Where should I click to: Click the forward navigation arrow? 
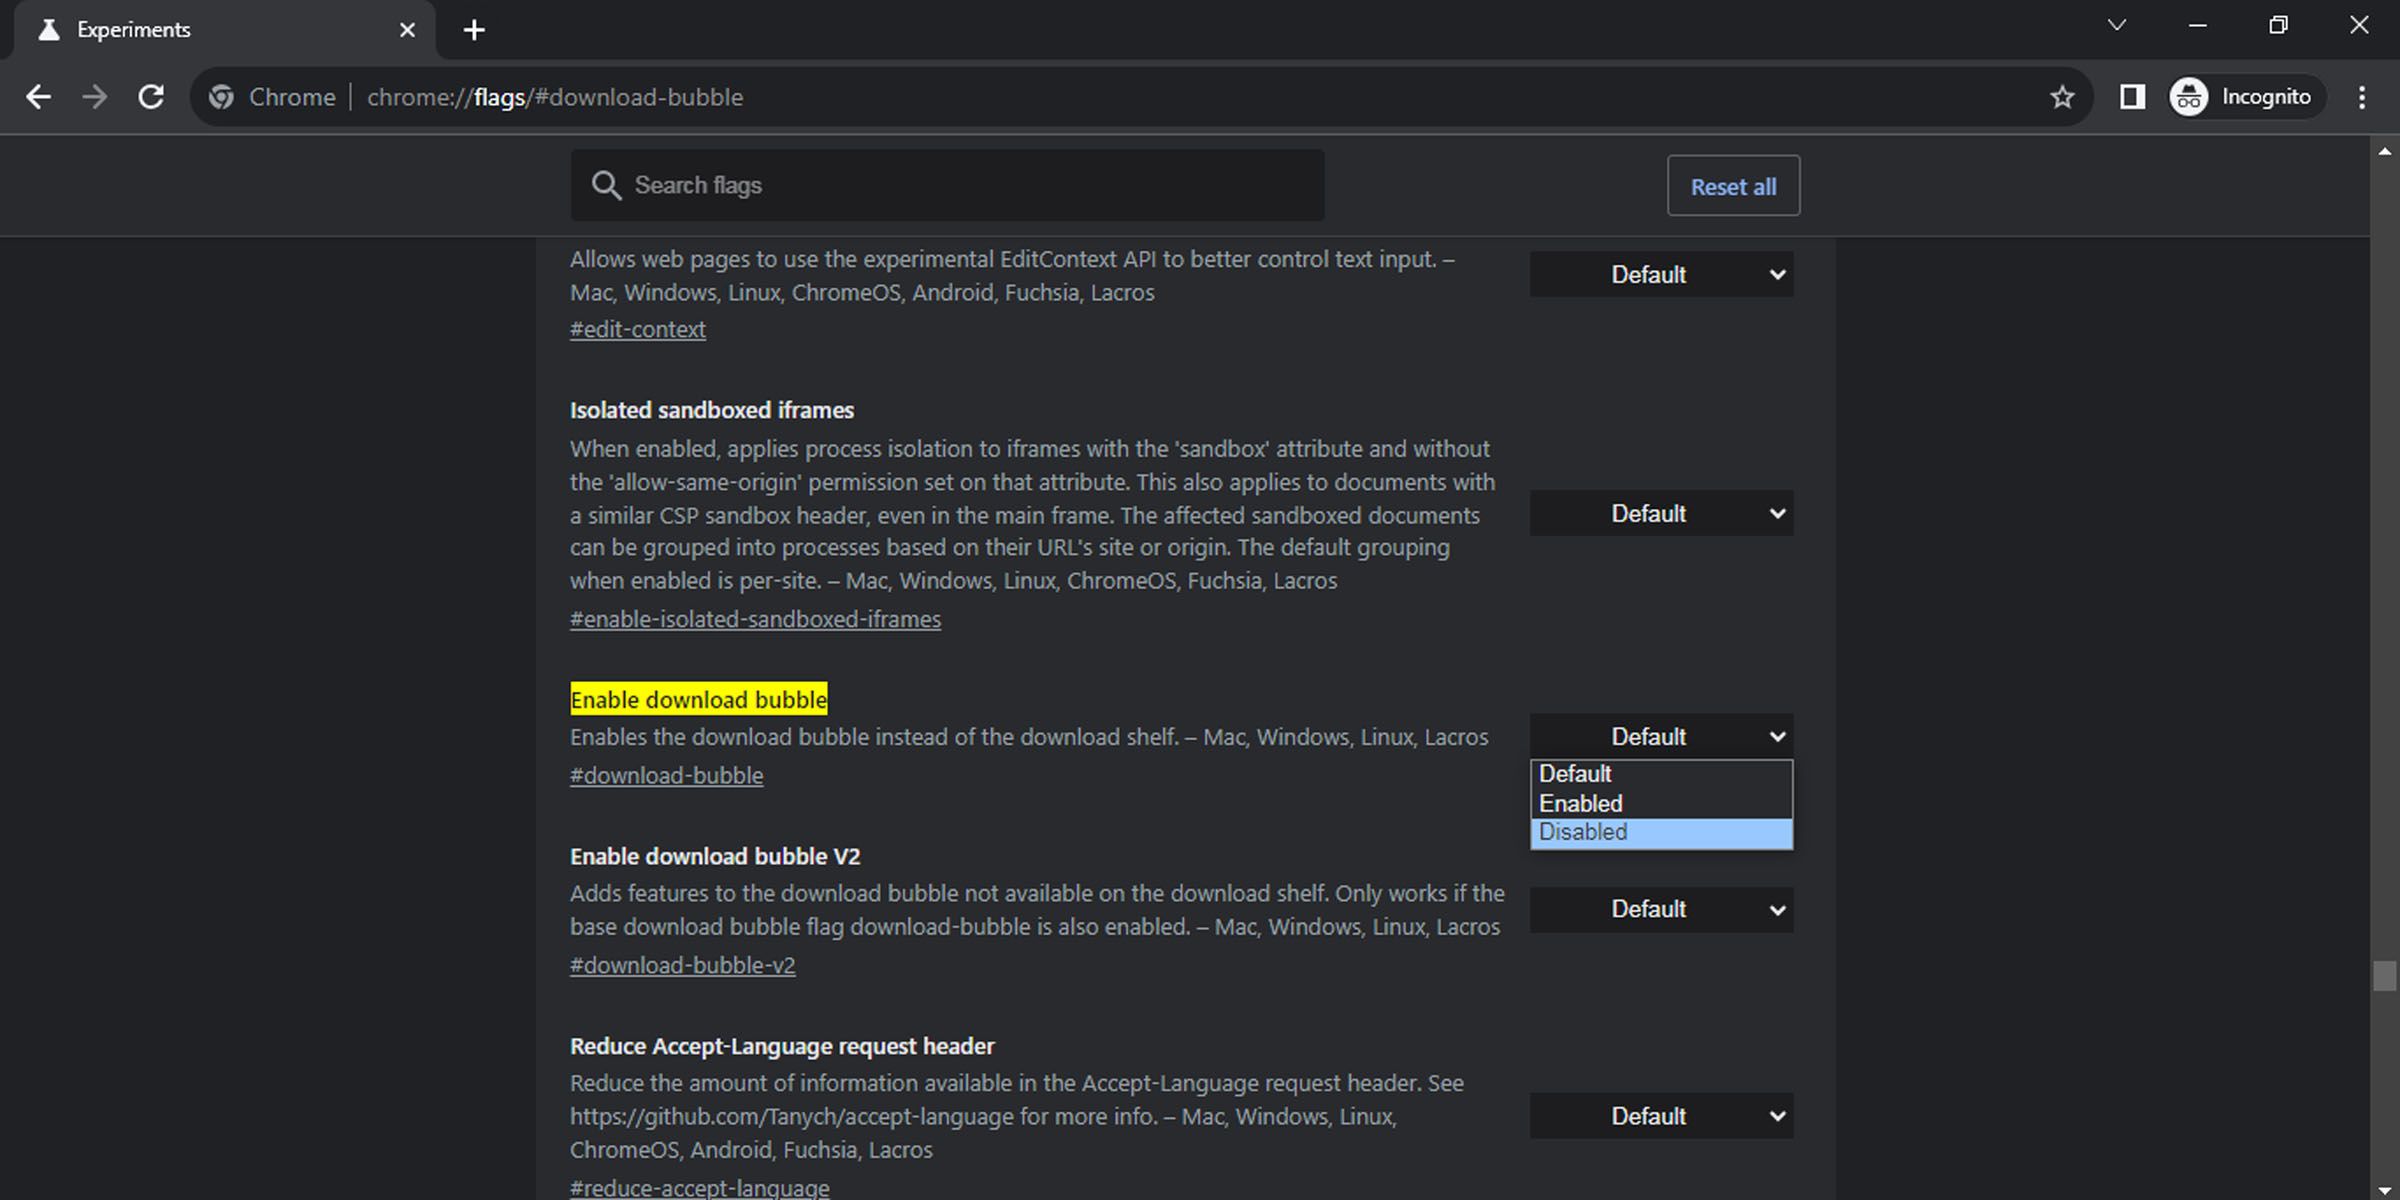pyautogui.click(x=95, y=96)
